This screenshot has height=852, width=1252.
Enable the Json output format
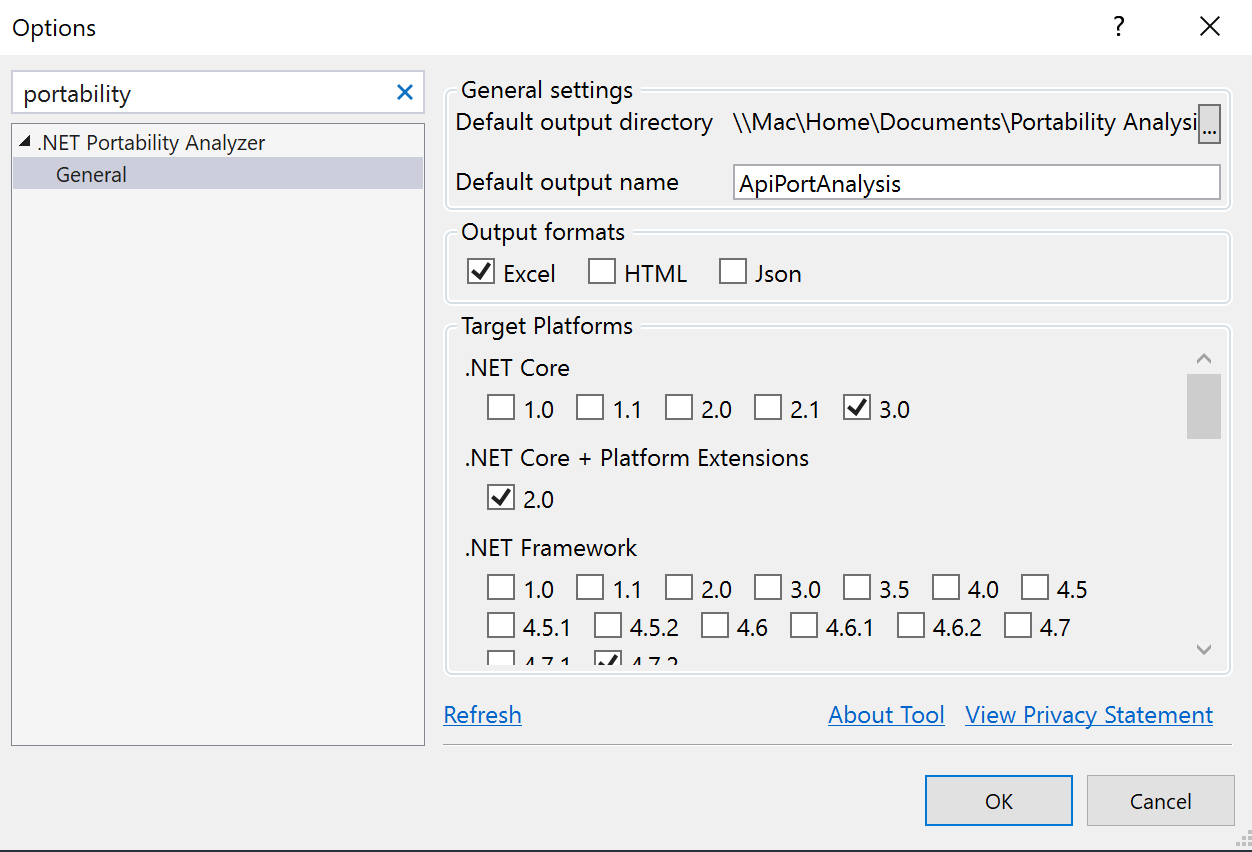click(x=733, y=271)
